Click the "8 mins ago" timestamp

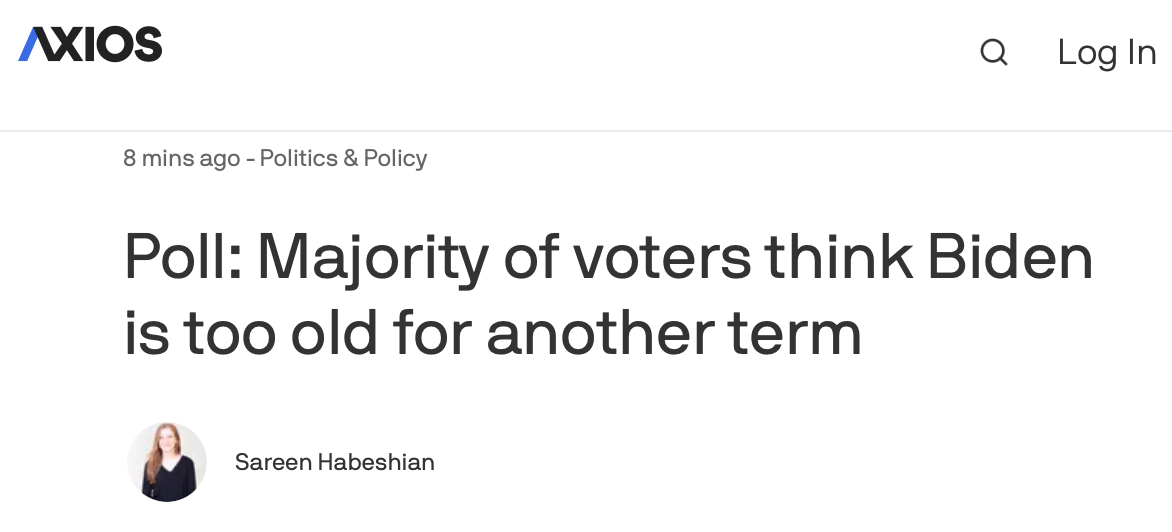pos(181,158)
